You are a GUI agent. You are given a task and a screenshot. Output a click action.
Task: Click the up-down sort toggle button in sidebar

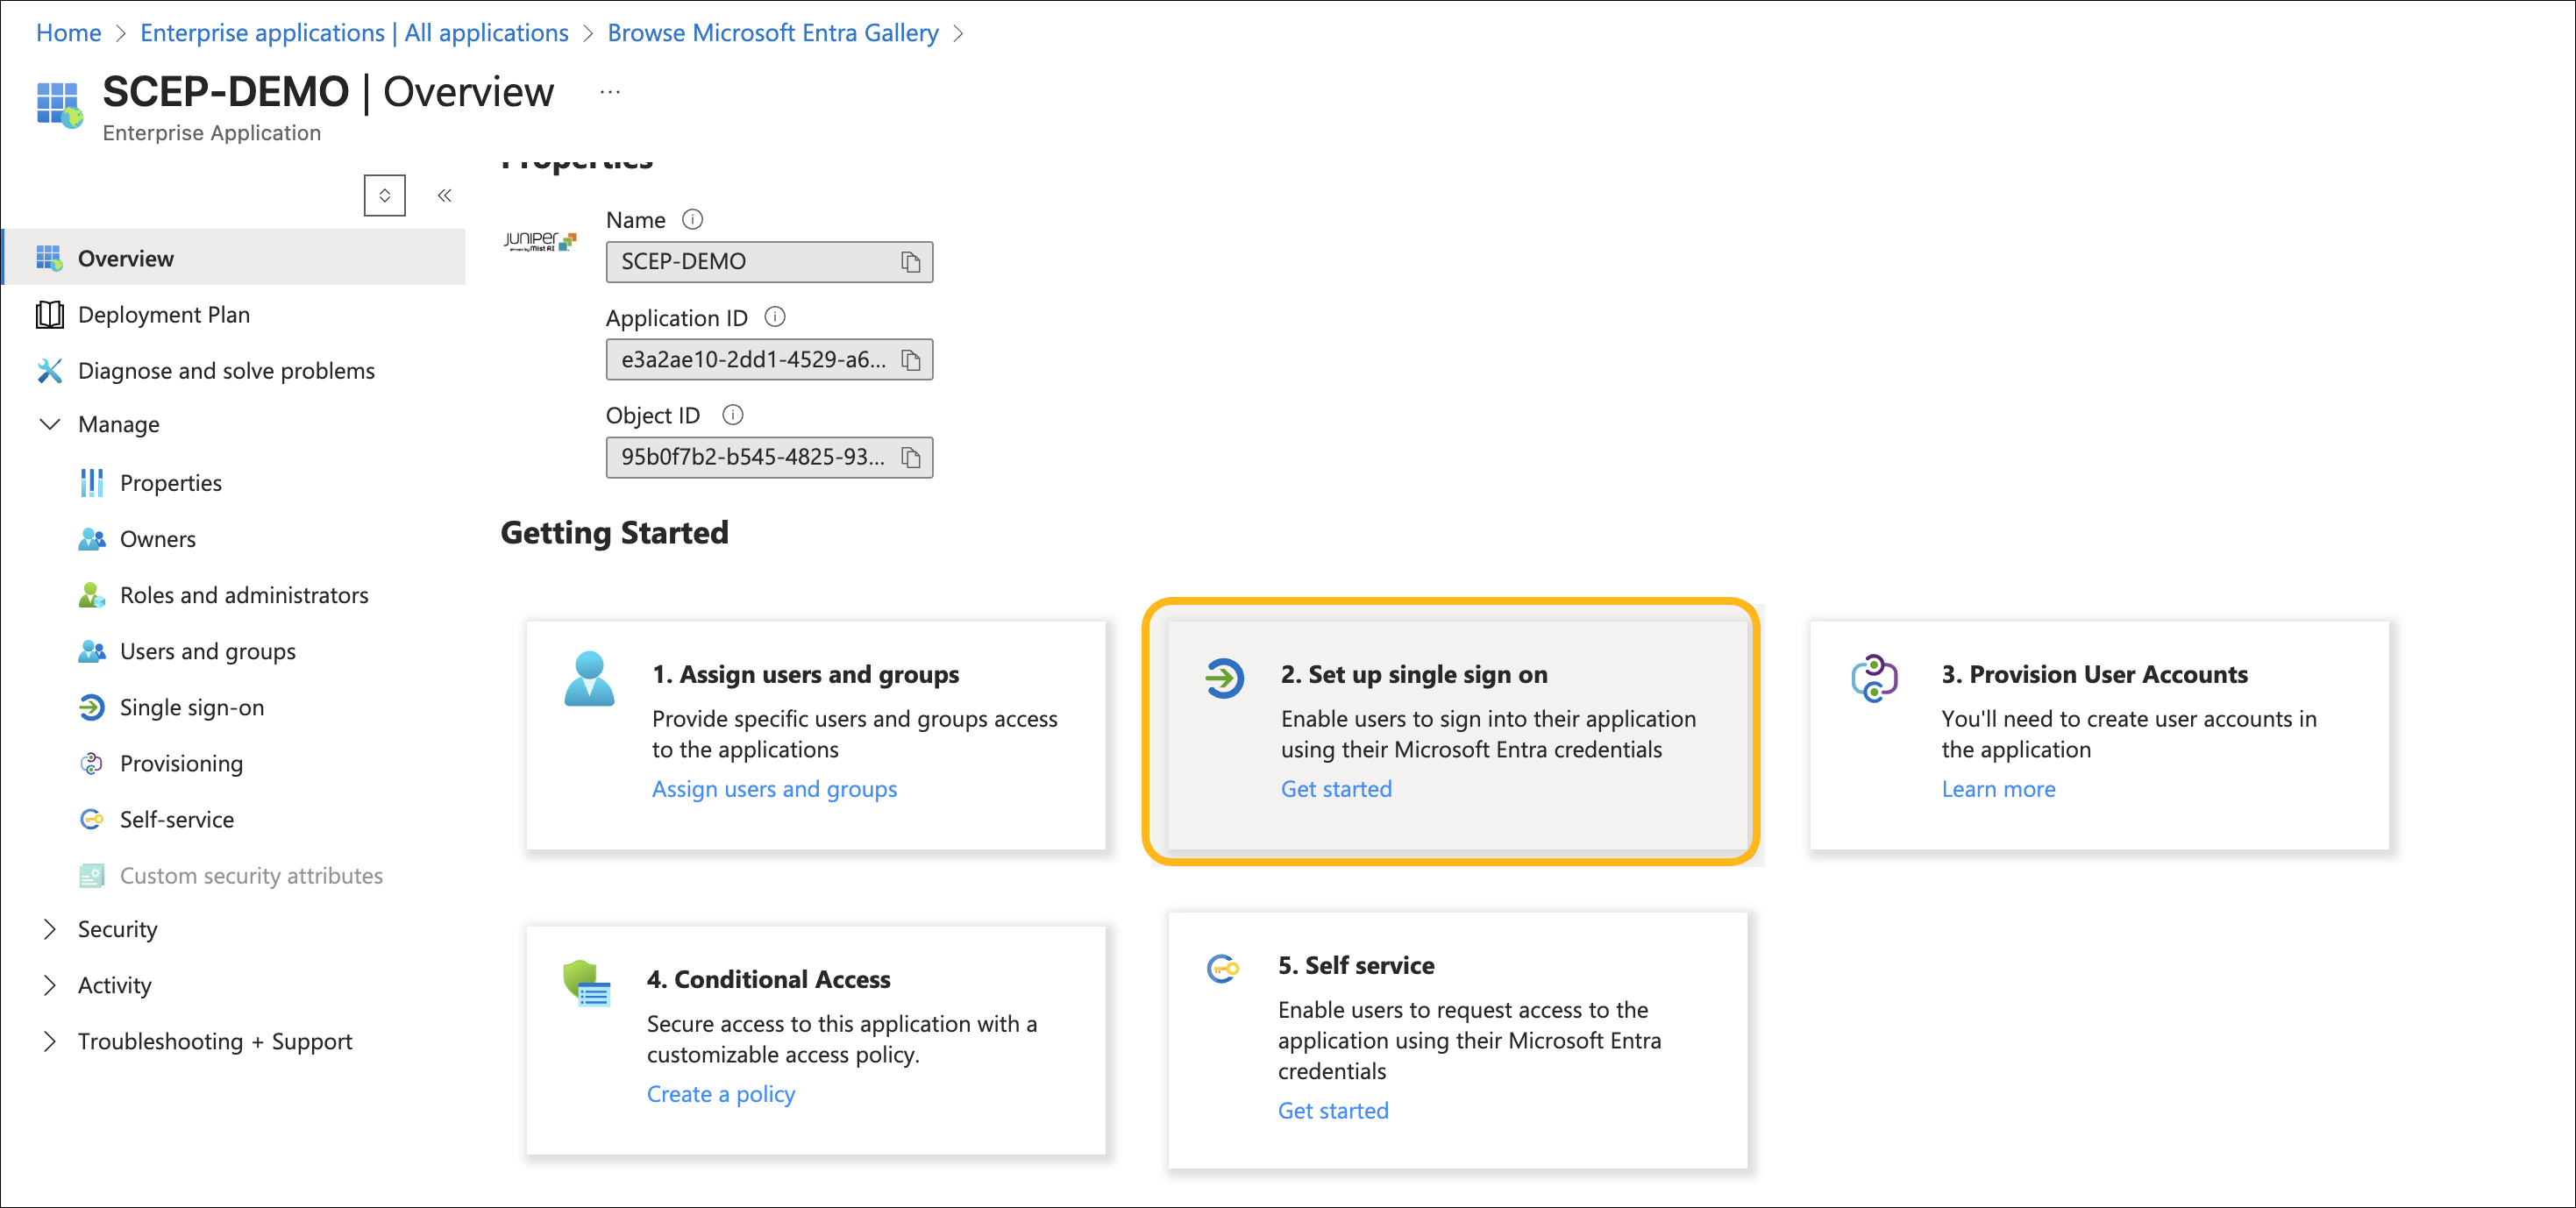click(x=385, y=195)
